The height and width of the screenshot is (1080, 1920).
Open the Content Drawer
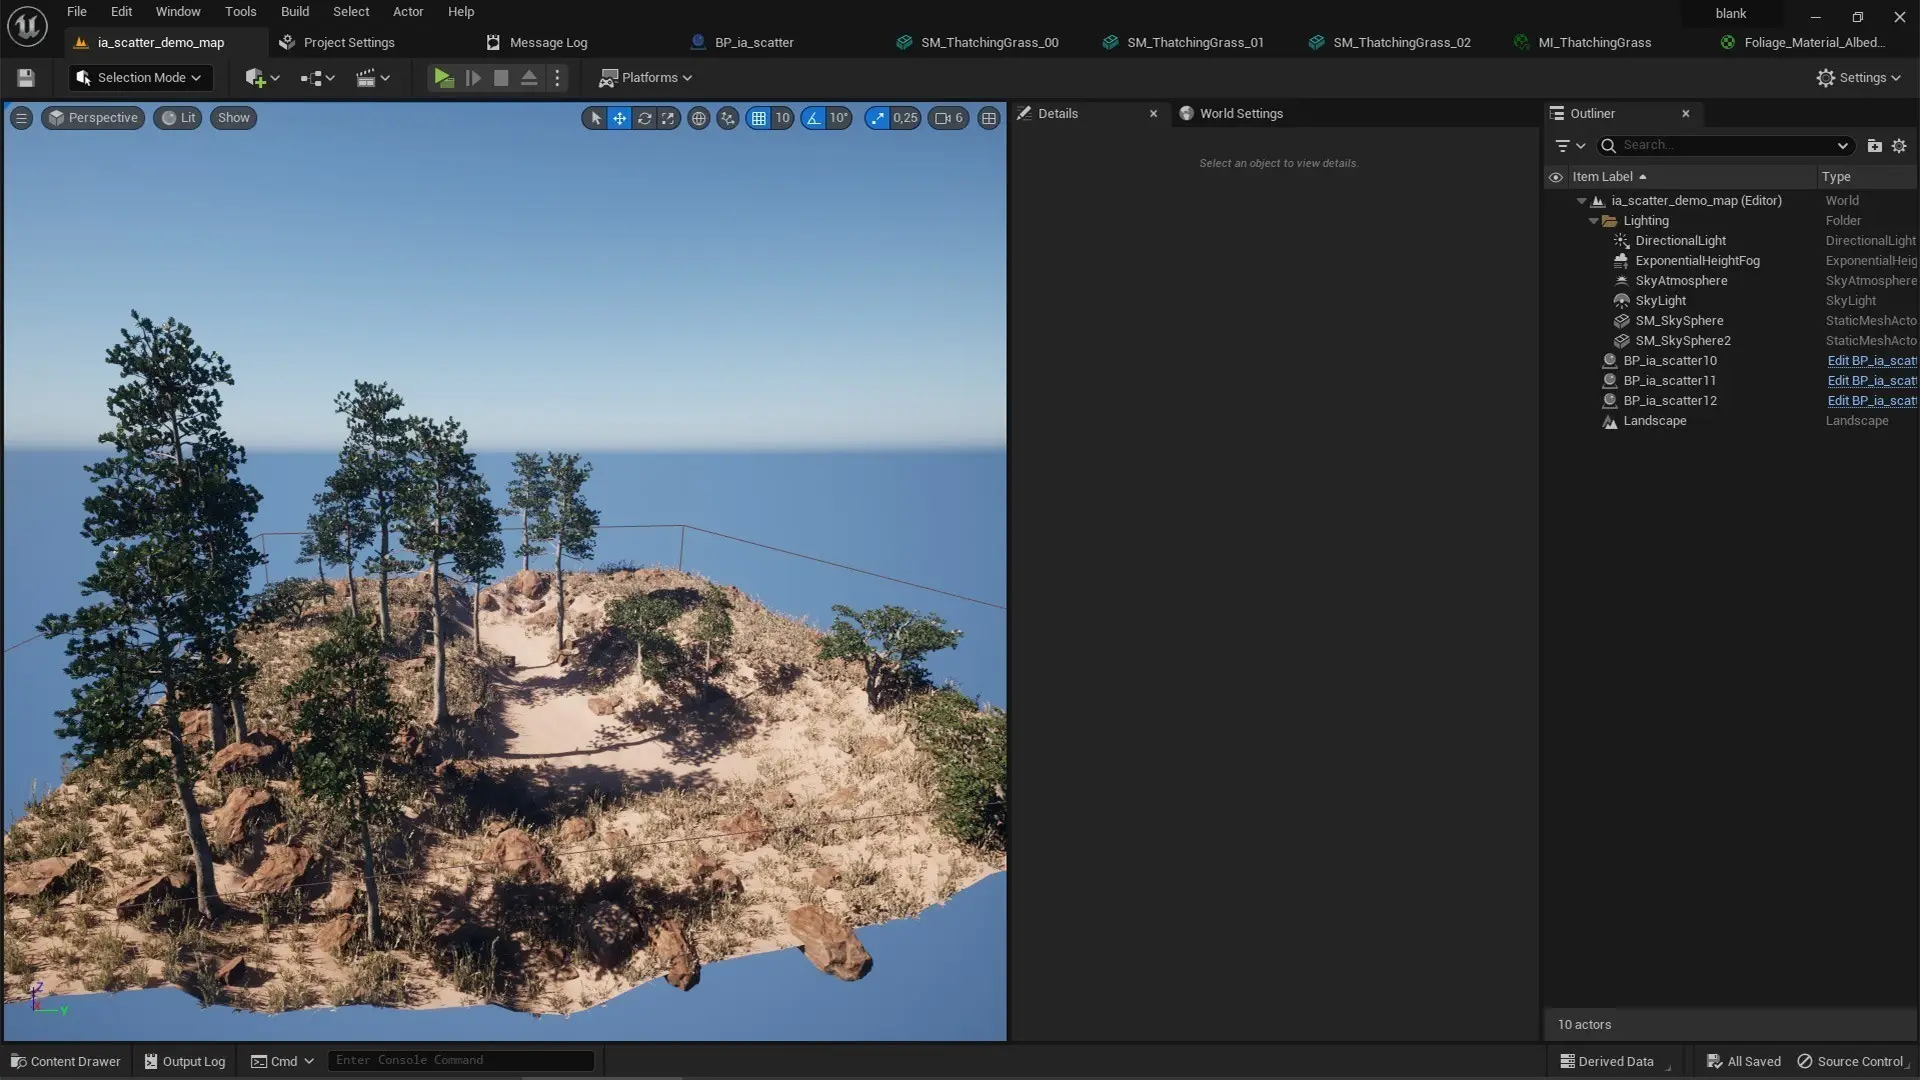coord(66,1061)
